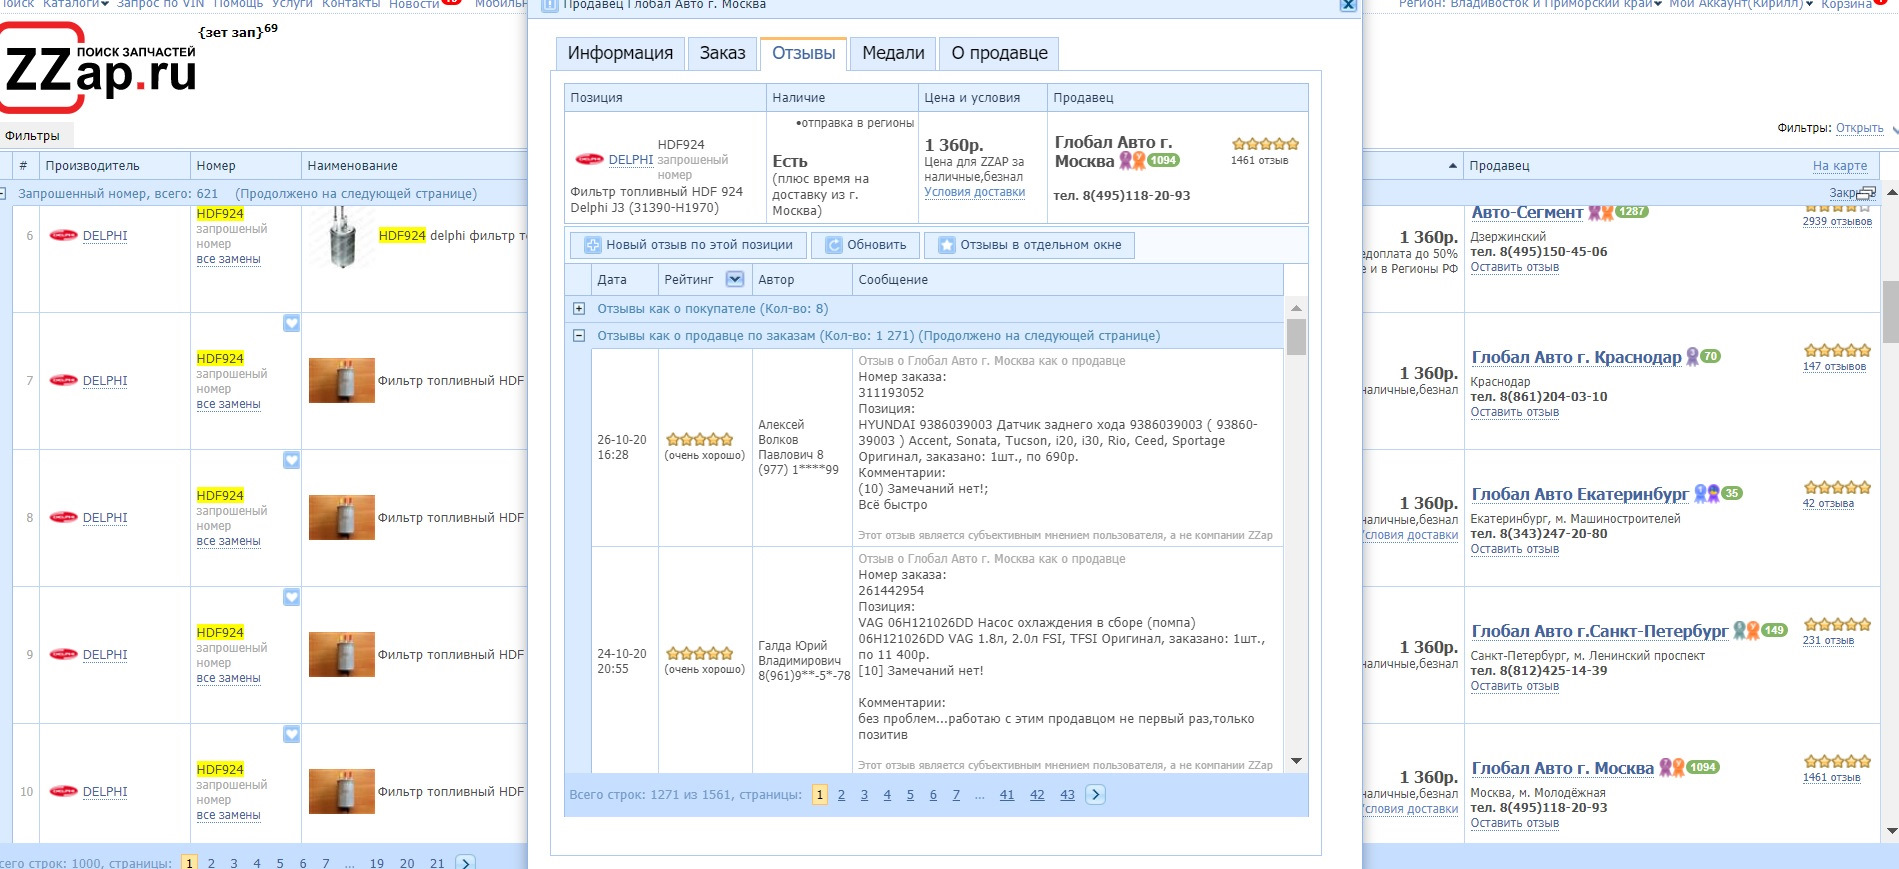
Task: Click DELPHI logo in row 10
Action: coord(63,792)
